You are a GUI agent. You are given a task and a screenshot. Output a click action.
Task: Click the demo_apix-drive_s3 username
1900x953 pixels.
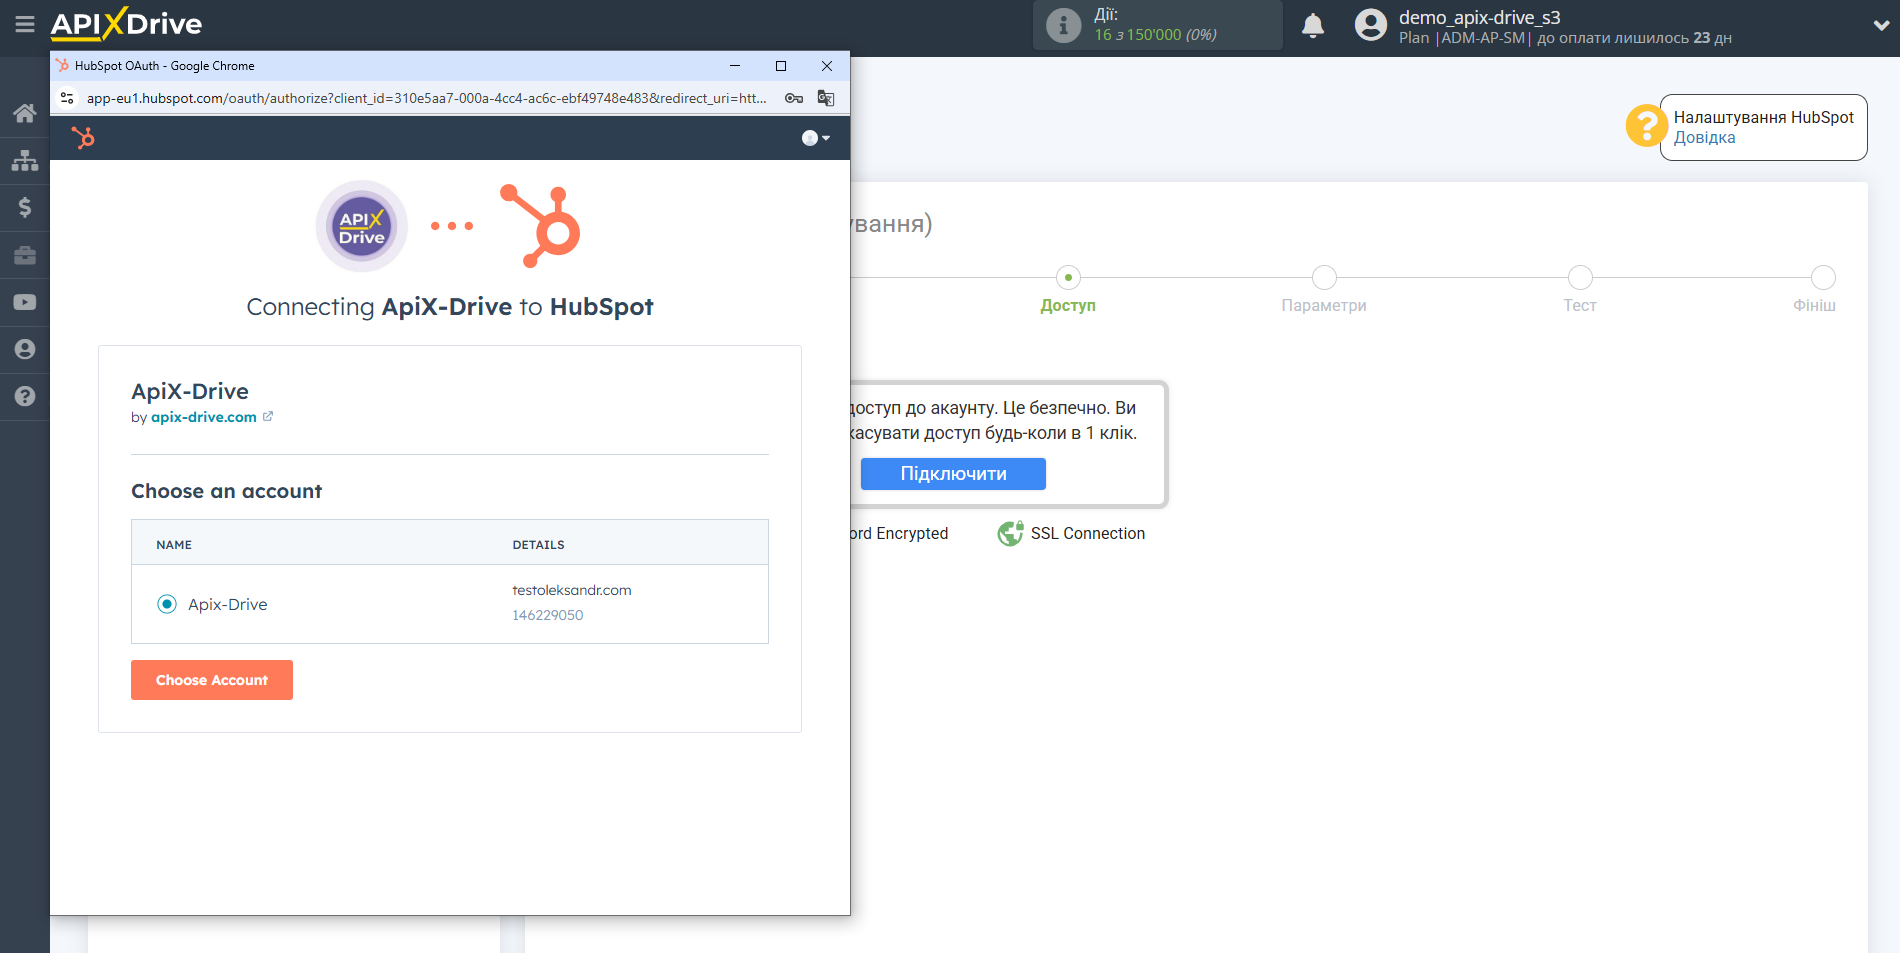point(1479,17)
